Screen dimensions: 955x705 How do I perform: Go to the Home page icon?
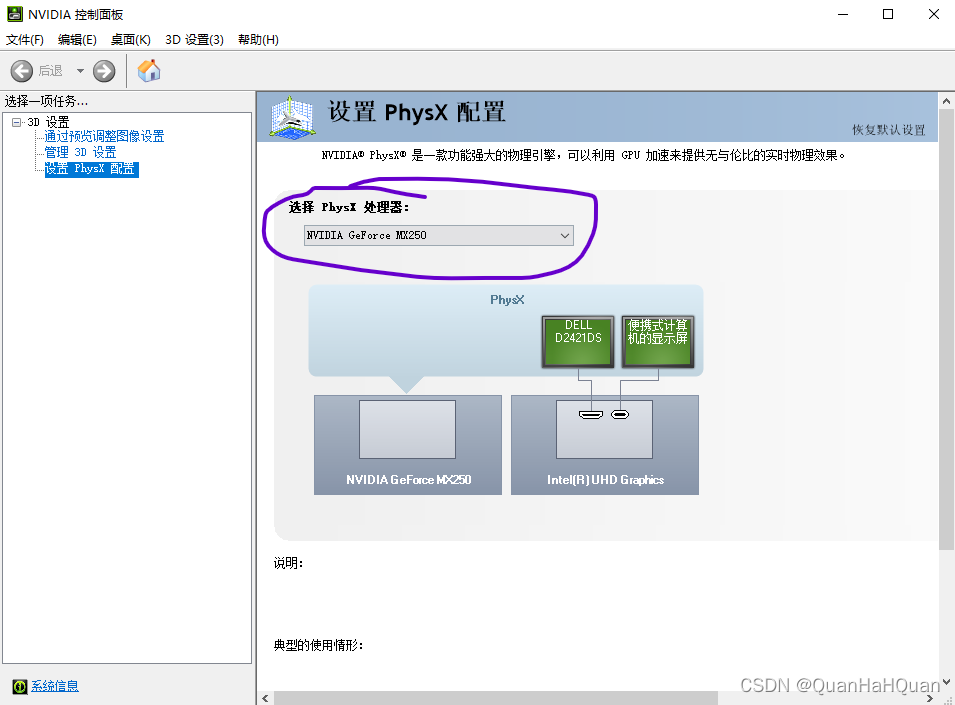[x=149, y=71]
